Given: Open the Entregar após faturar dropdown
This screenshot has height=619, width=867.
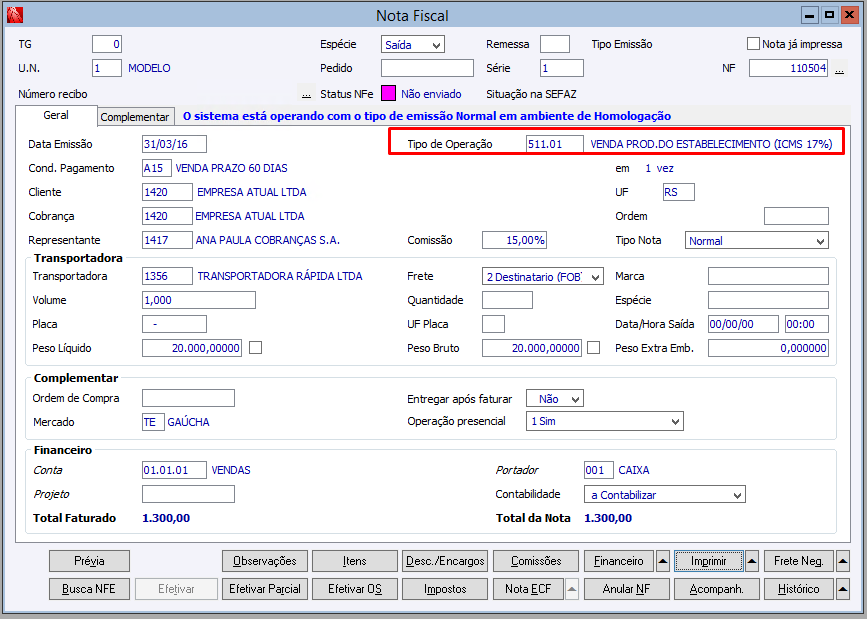Looking at the screenshot, I should point(555,398).
